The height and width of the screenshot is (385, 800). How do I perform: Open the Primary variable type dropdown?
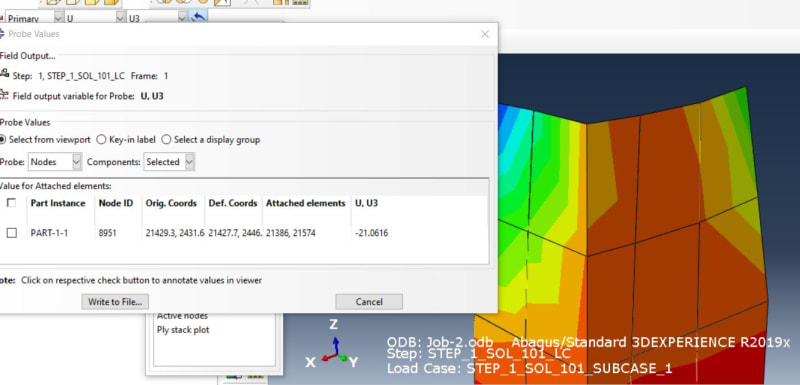[34, 18]
